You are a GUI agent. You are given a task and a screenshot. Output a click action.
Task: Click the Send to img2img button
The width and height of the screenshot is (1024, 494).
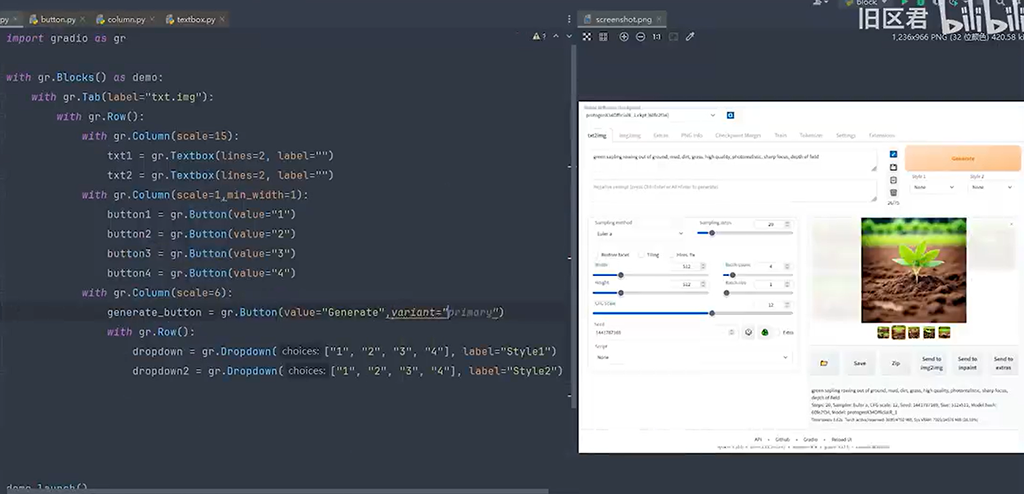pos(931,363)
